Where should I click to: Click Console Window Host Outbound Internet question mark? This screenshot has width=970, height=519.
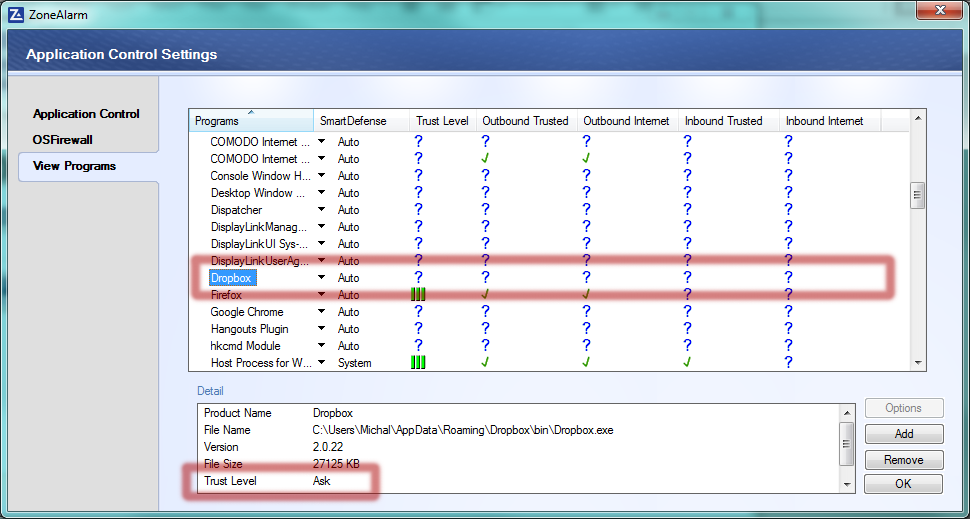click(586, 176)
